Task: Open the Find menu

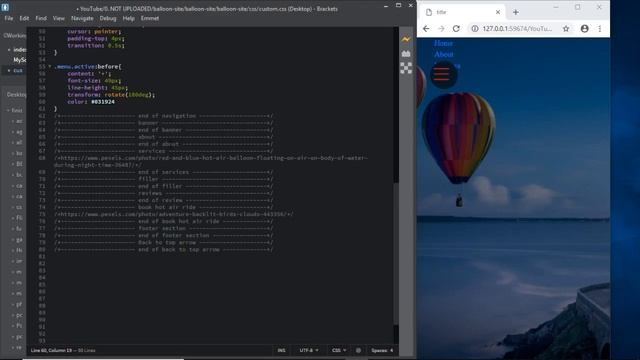Action: (41, 18)
